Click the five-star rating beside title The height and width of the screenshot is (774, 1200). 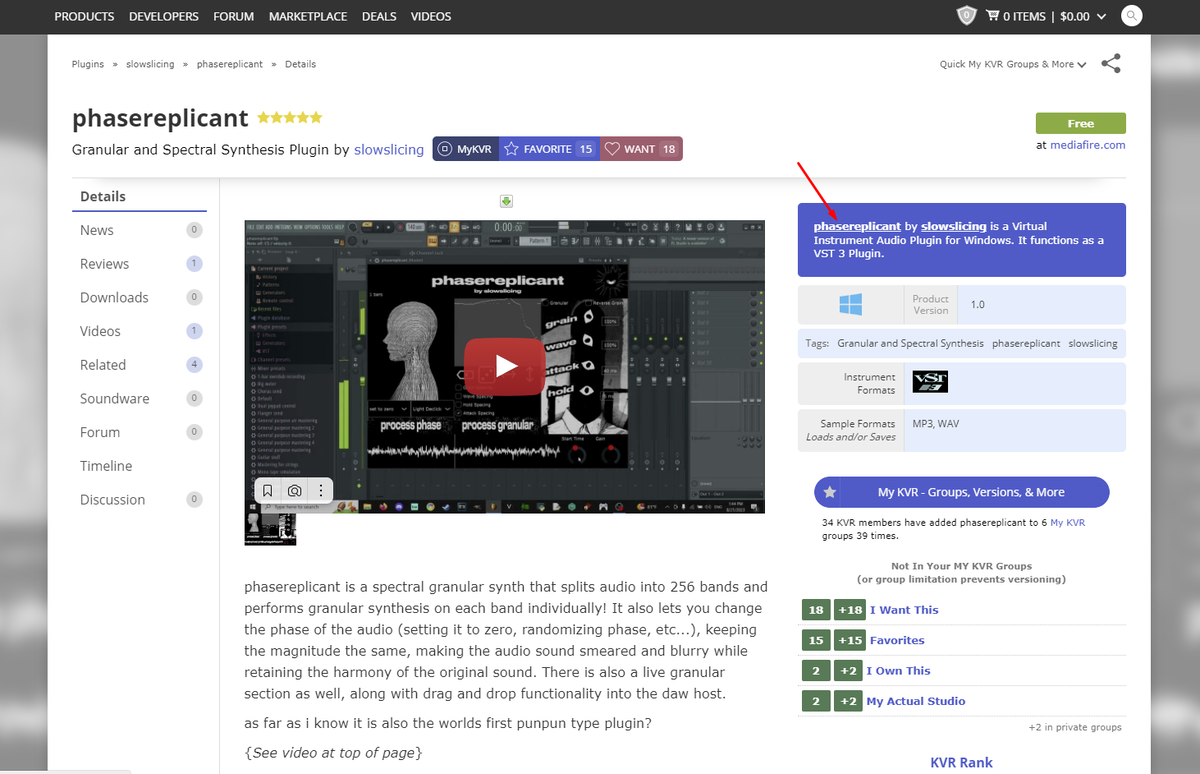[290, 117]
